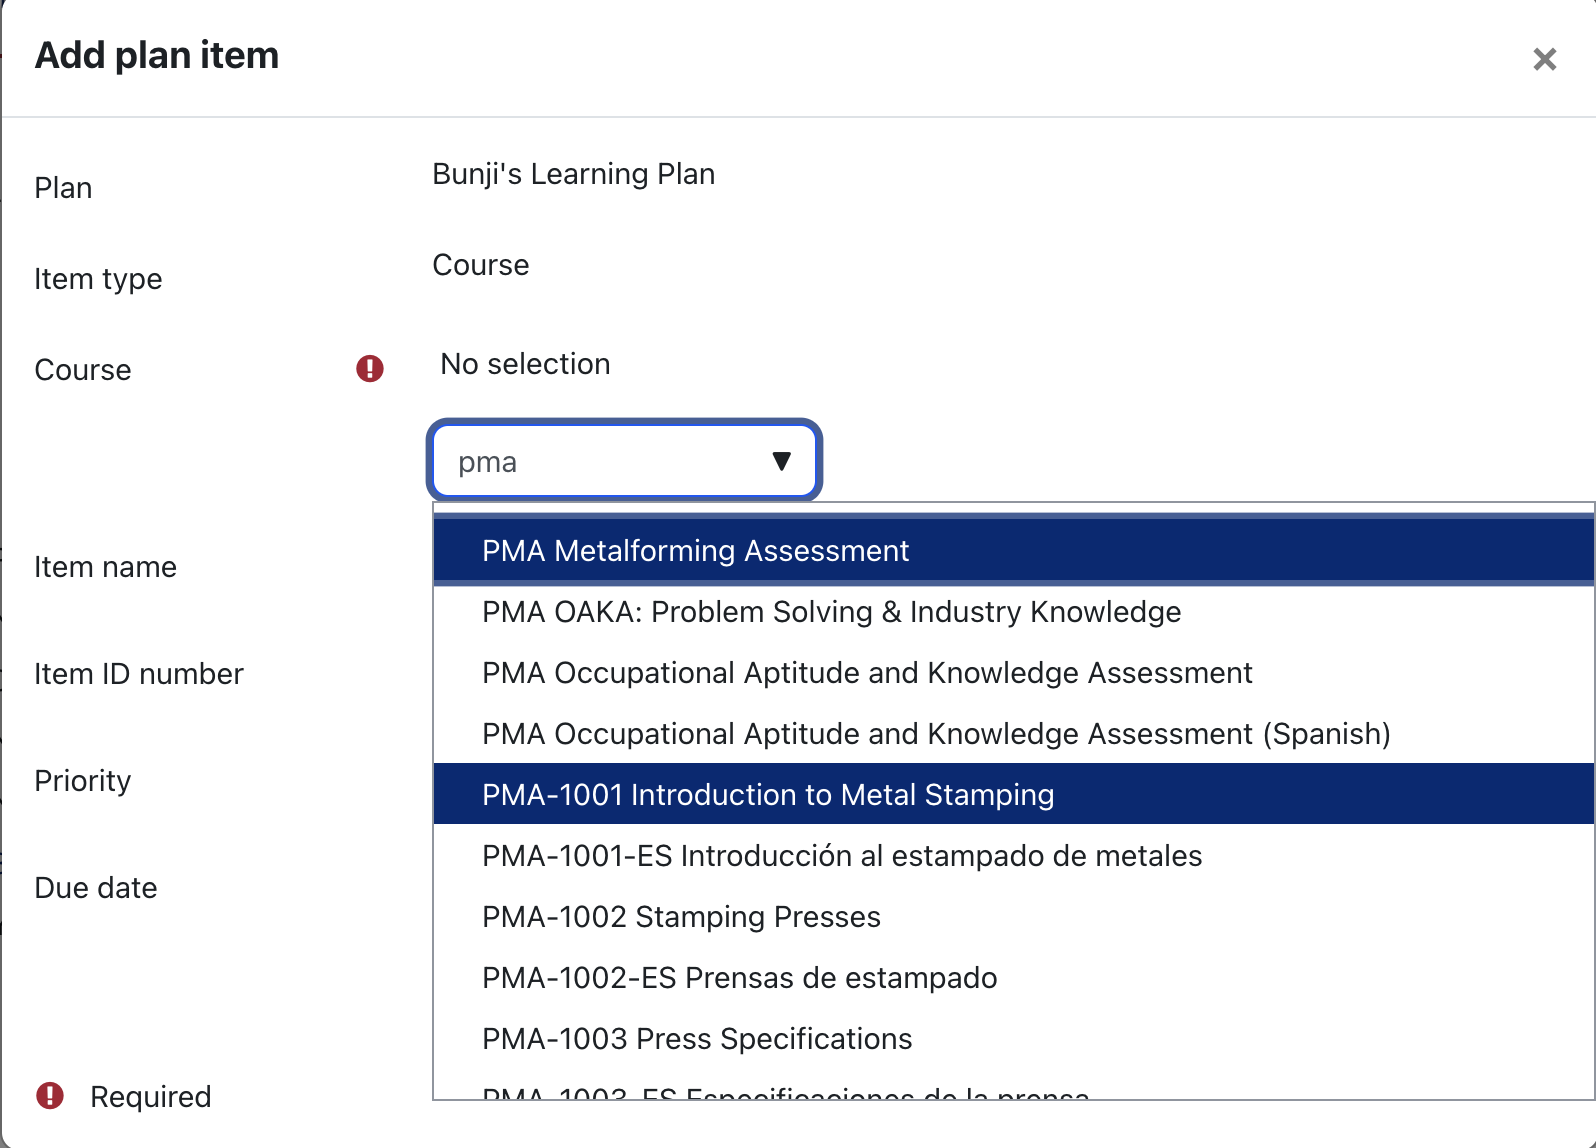Select PMA OAKA: Problem Solving & Industry Knowledge
This screenshot has width=1596, height=1148.
831,612
